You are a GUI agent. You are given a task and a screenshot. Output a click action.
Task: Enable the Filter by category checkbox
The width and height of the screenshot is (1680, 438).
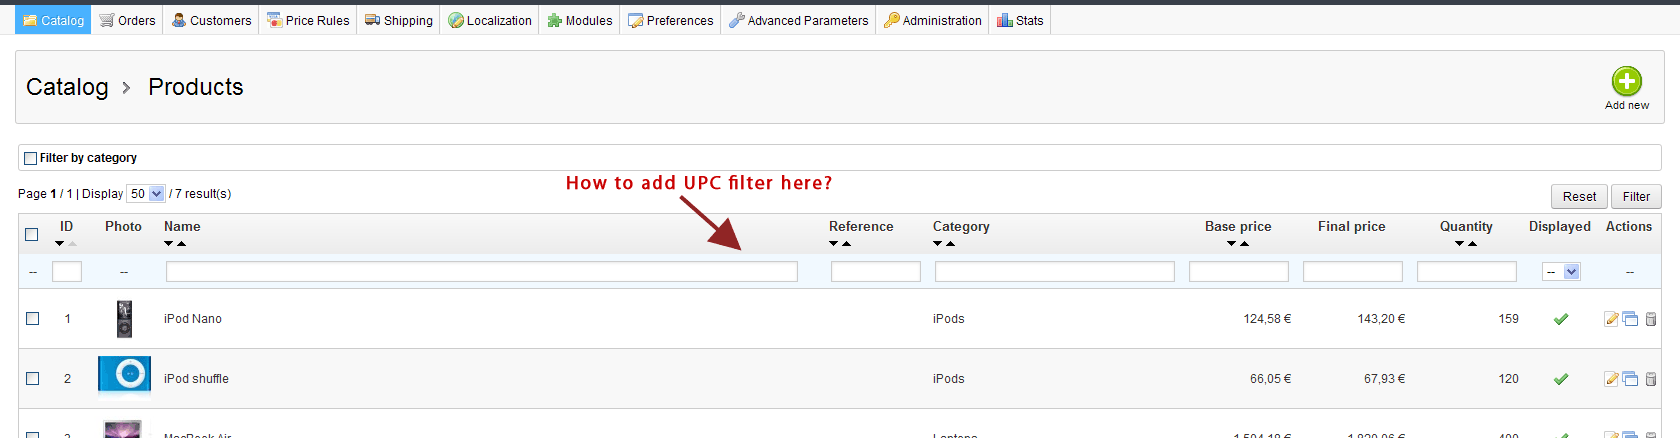point(31,158)
